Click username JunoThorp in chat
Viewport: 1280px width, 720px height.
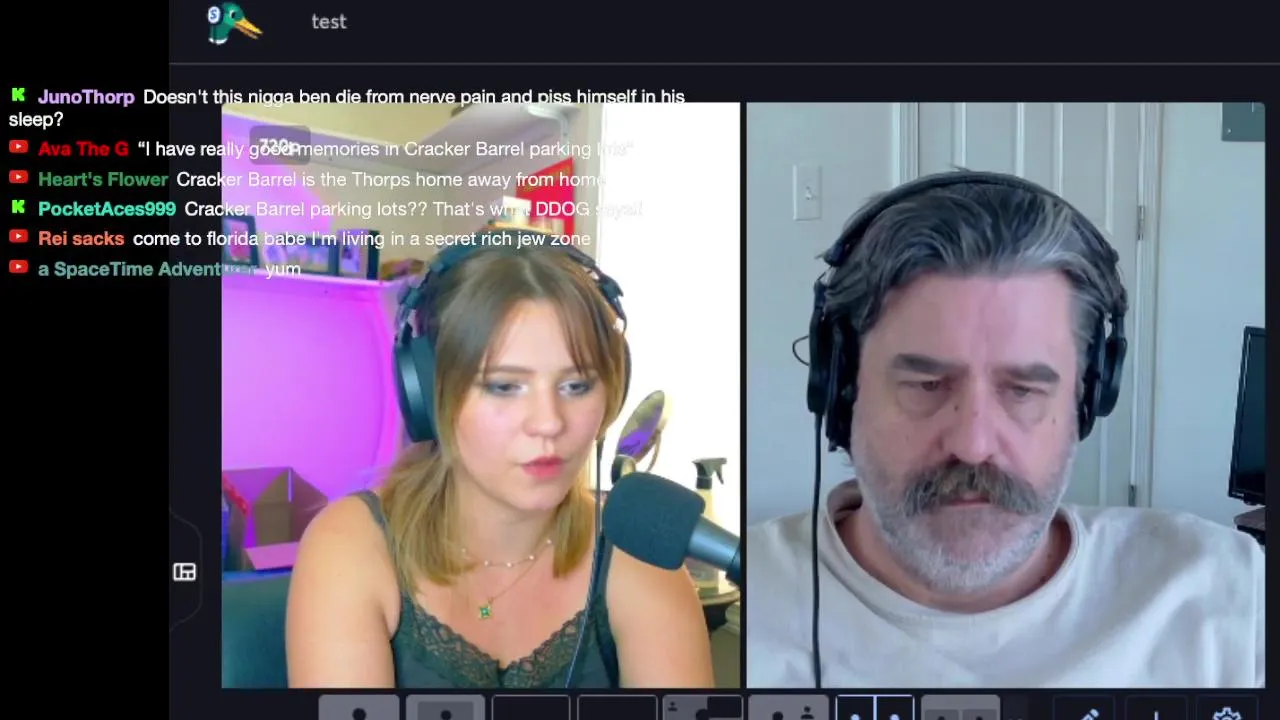pyautogui.click(x=86, y=97)
